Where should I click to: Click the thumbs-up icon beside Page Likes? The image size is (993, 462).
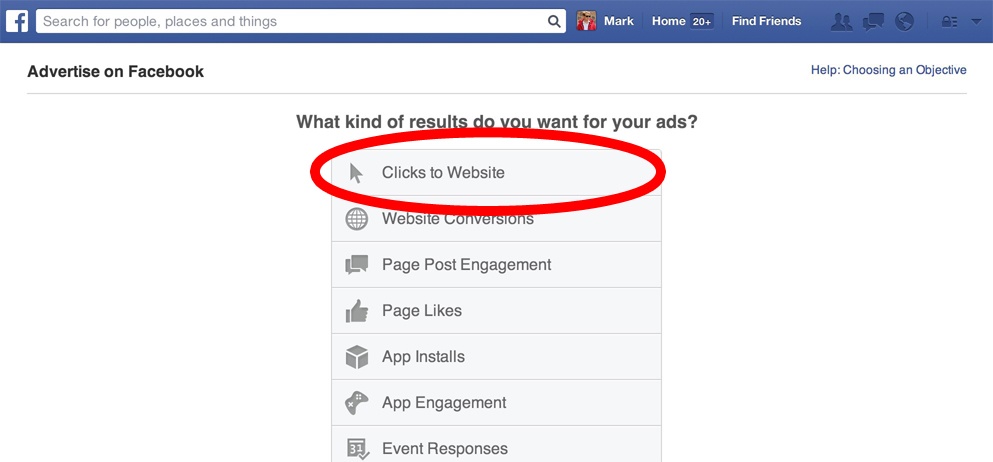357,311
